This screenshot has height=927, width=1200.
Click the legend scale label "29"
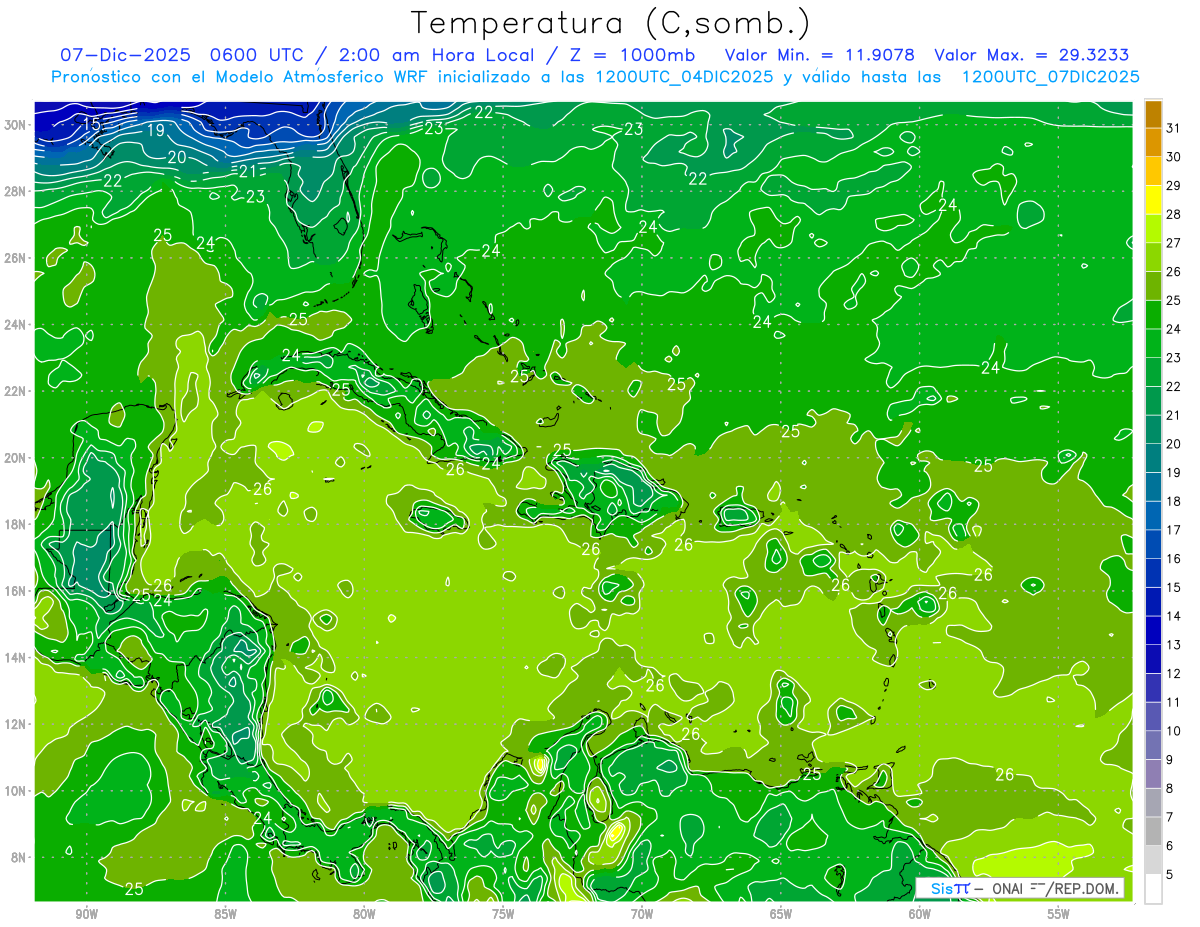click(1174, 185)
